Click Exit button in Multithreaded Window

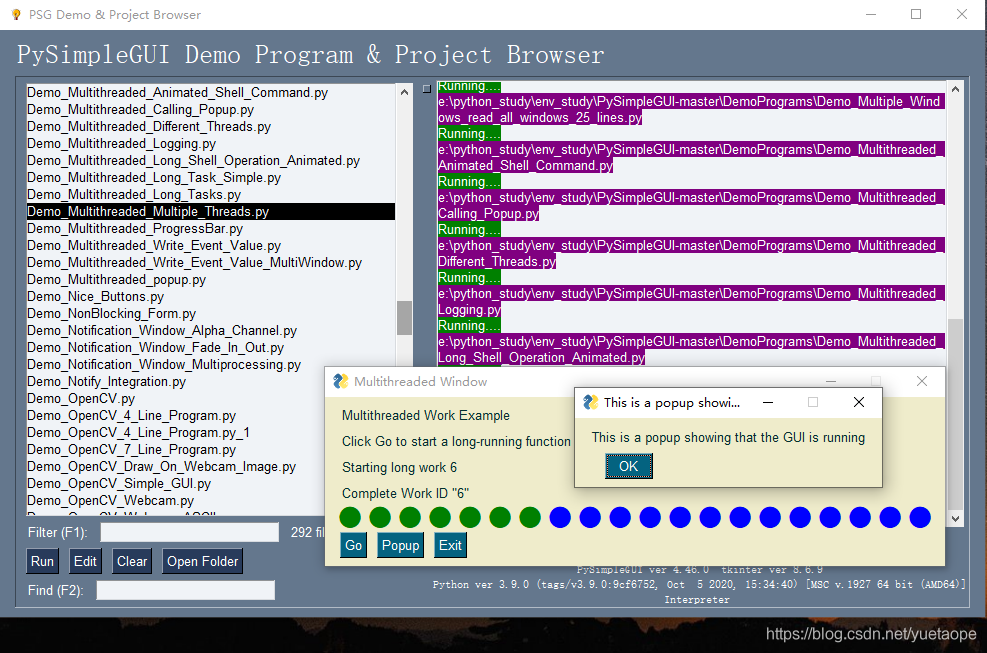[x=450, y=545]
